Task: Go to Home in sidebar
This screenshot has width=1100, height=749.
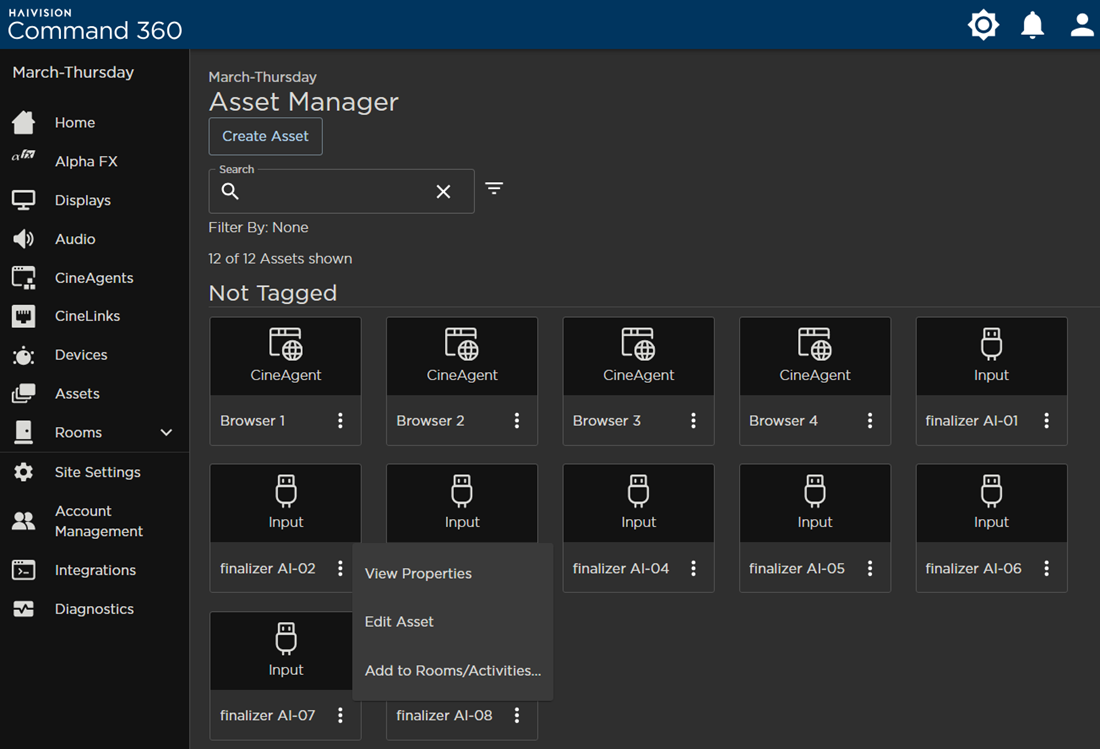Action: [x=75, y=122]
